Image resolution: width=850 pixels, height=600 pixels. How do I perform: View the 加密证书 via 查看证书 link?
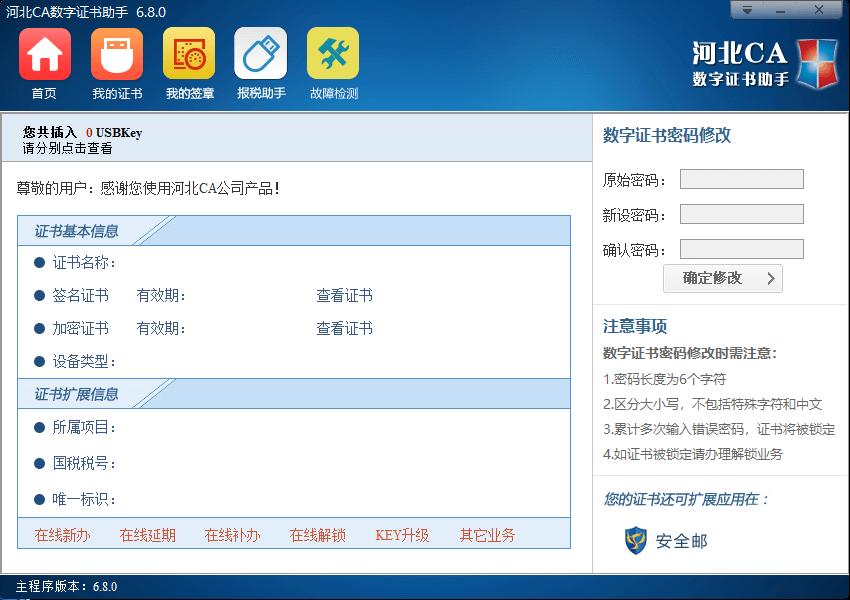[x=344, y=328]
